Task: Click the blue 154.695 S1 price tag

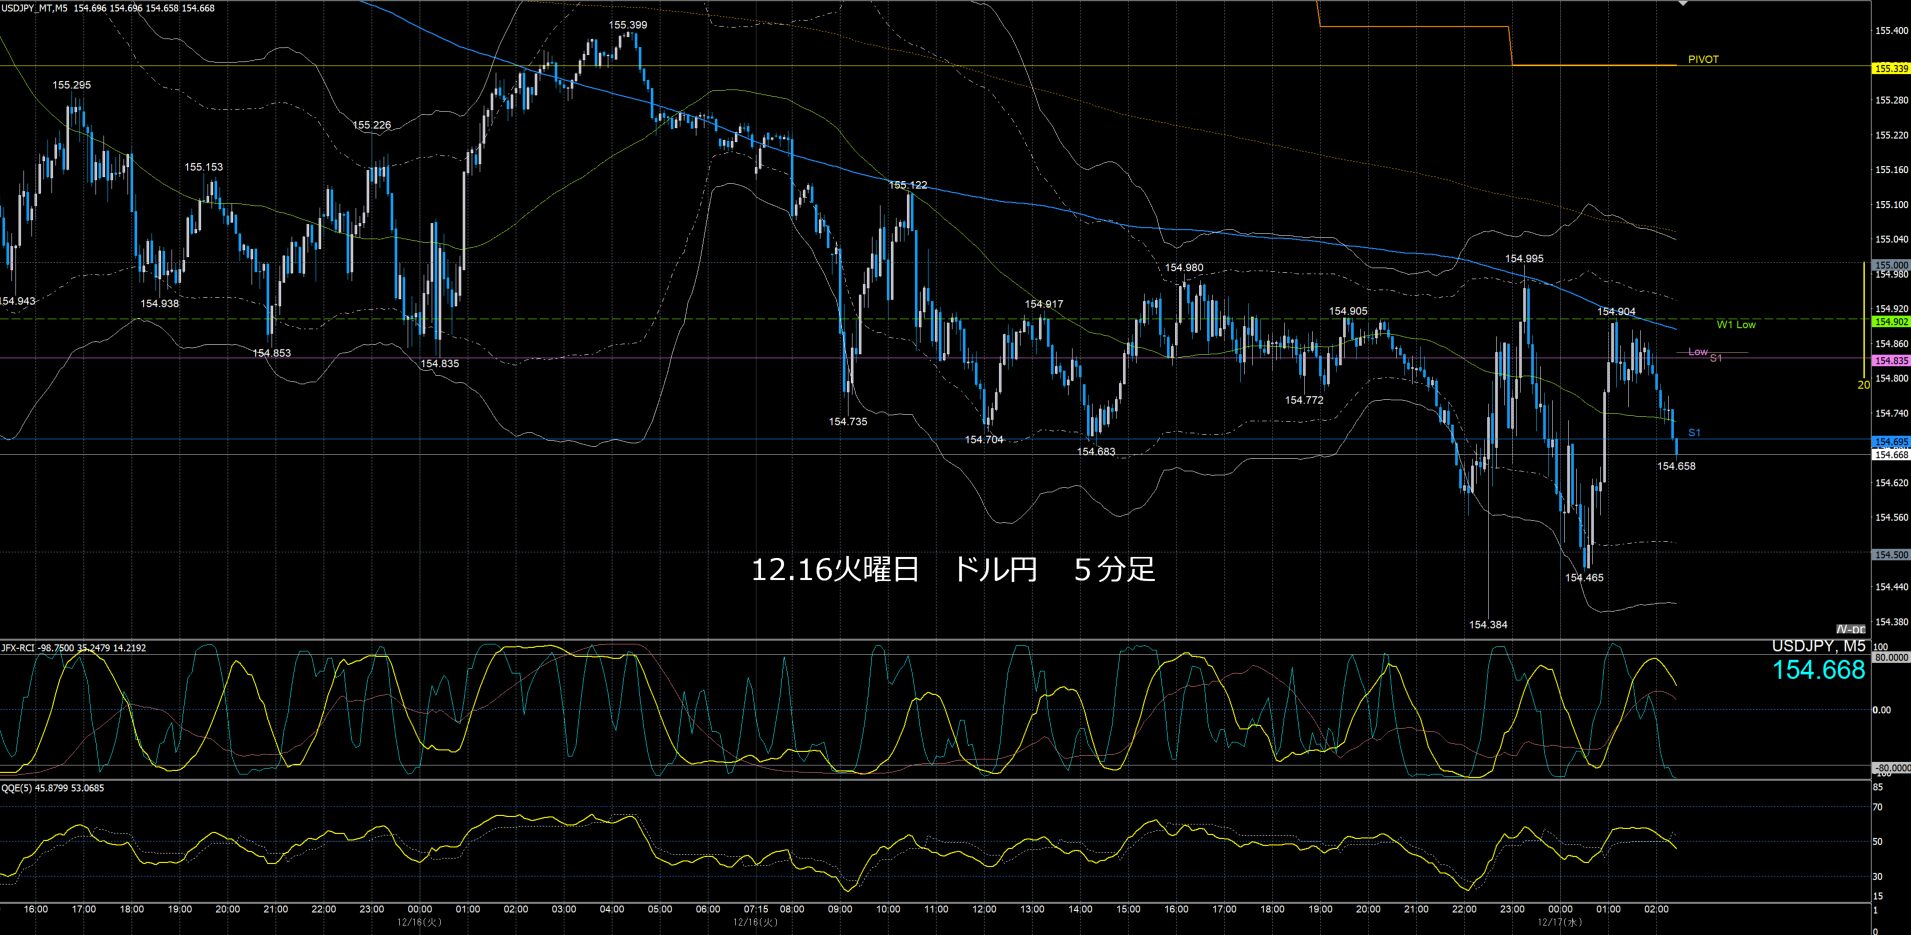Action: coord(1890,442)
